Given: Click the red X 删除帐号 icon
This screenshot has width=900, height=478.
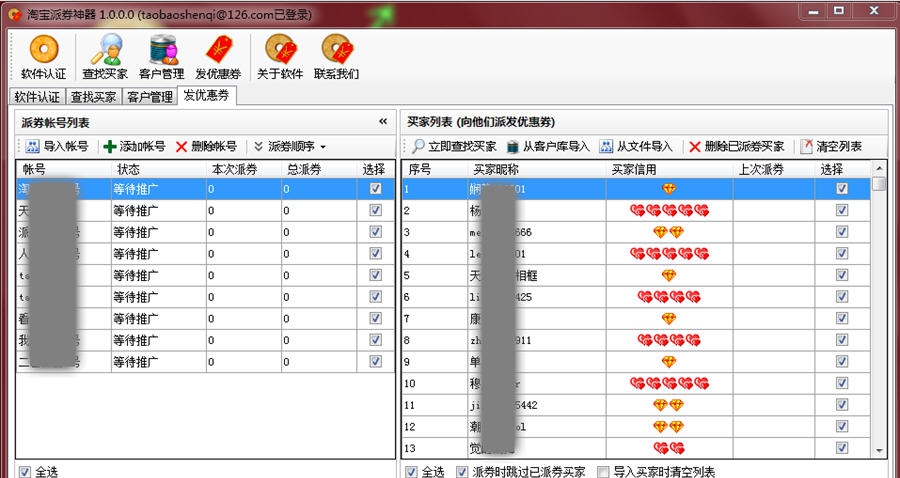Looking at the screenshot, I should [181, 147].
